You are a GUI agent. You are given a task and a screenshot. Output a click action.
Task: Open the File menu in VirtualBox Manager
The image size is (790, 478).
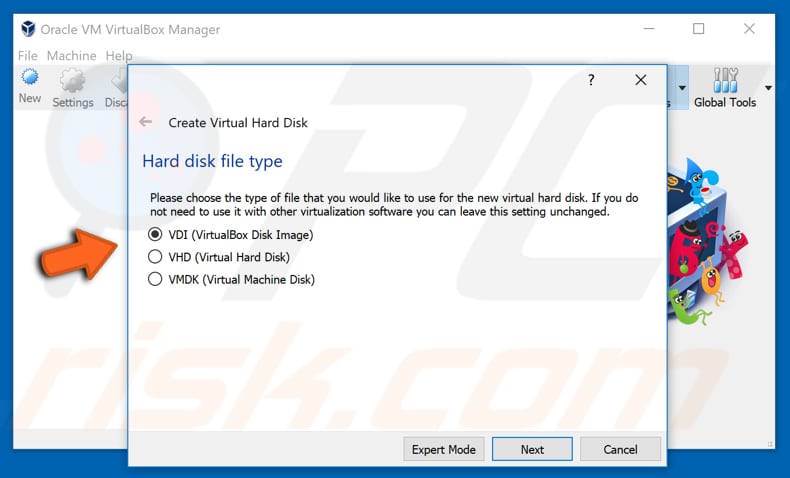coord(28,55)
